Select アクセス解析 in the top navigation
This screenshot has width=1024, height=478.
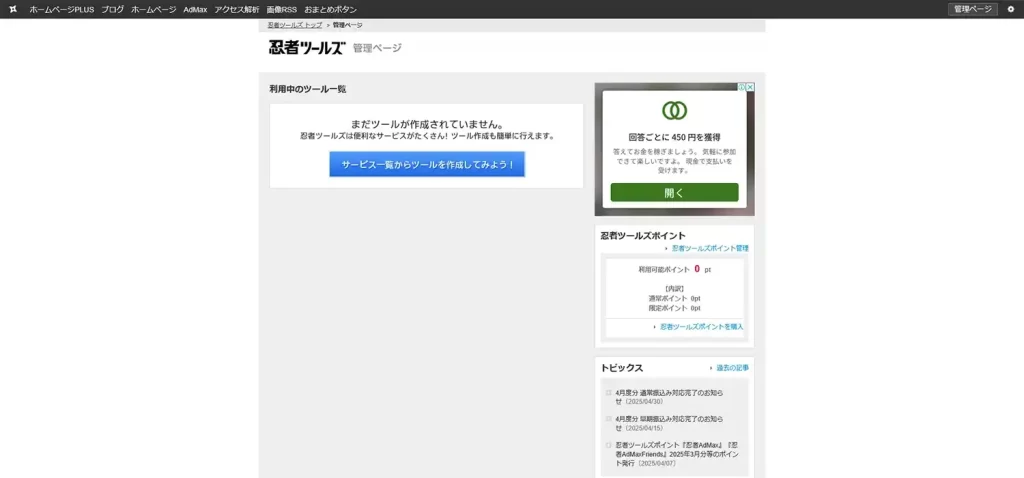236,9
